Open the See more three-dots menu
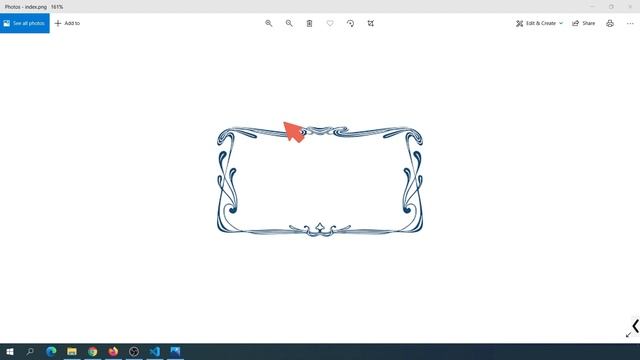640x360 pixels. tap(630, 23)
